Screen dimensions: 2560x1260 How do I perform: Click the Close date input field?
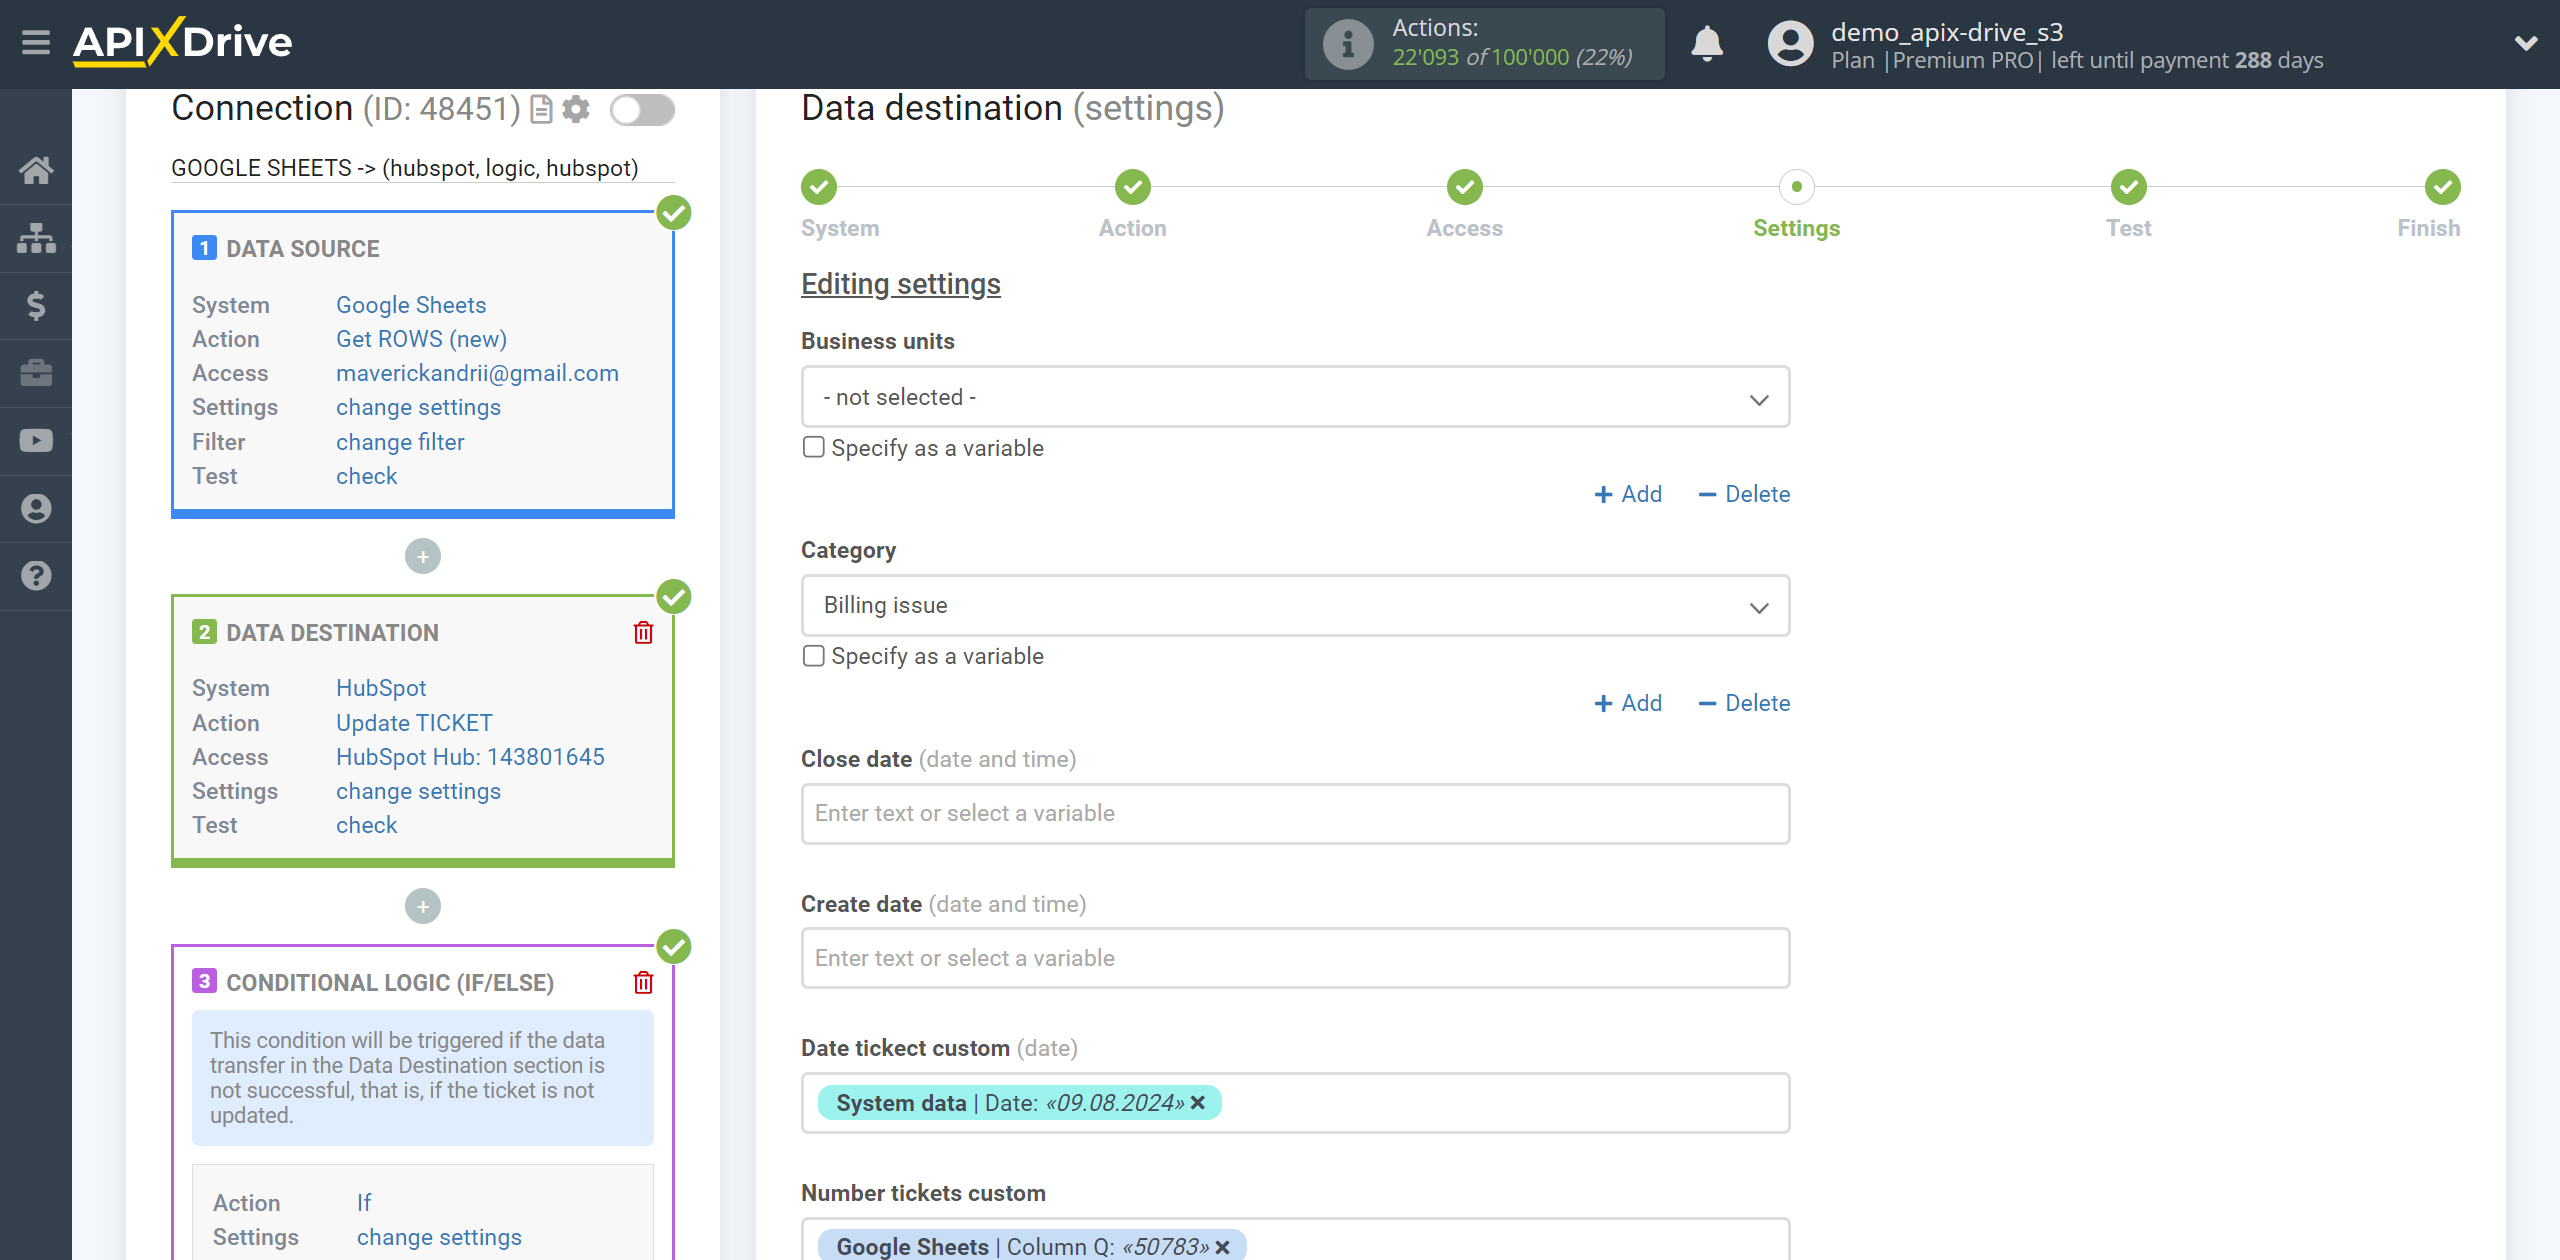tap(1295, 813)
